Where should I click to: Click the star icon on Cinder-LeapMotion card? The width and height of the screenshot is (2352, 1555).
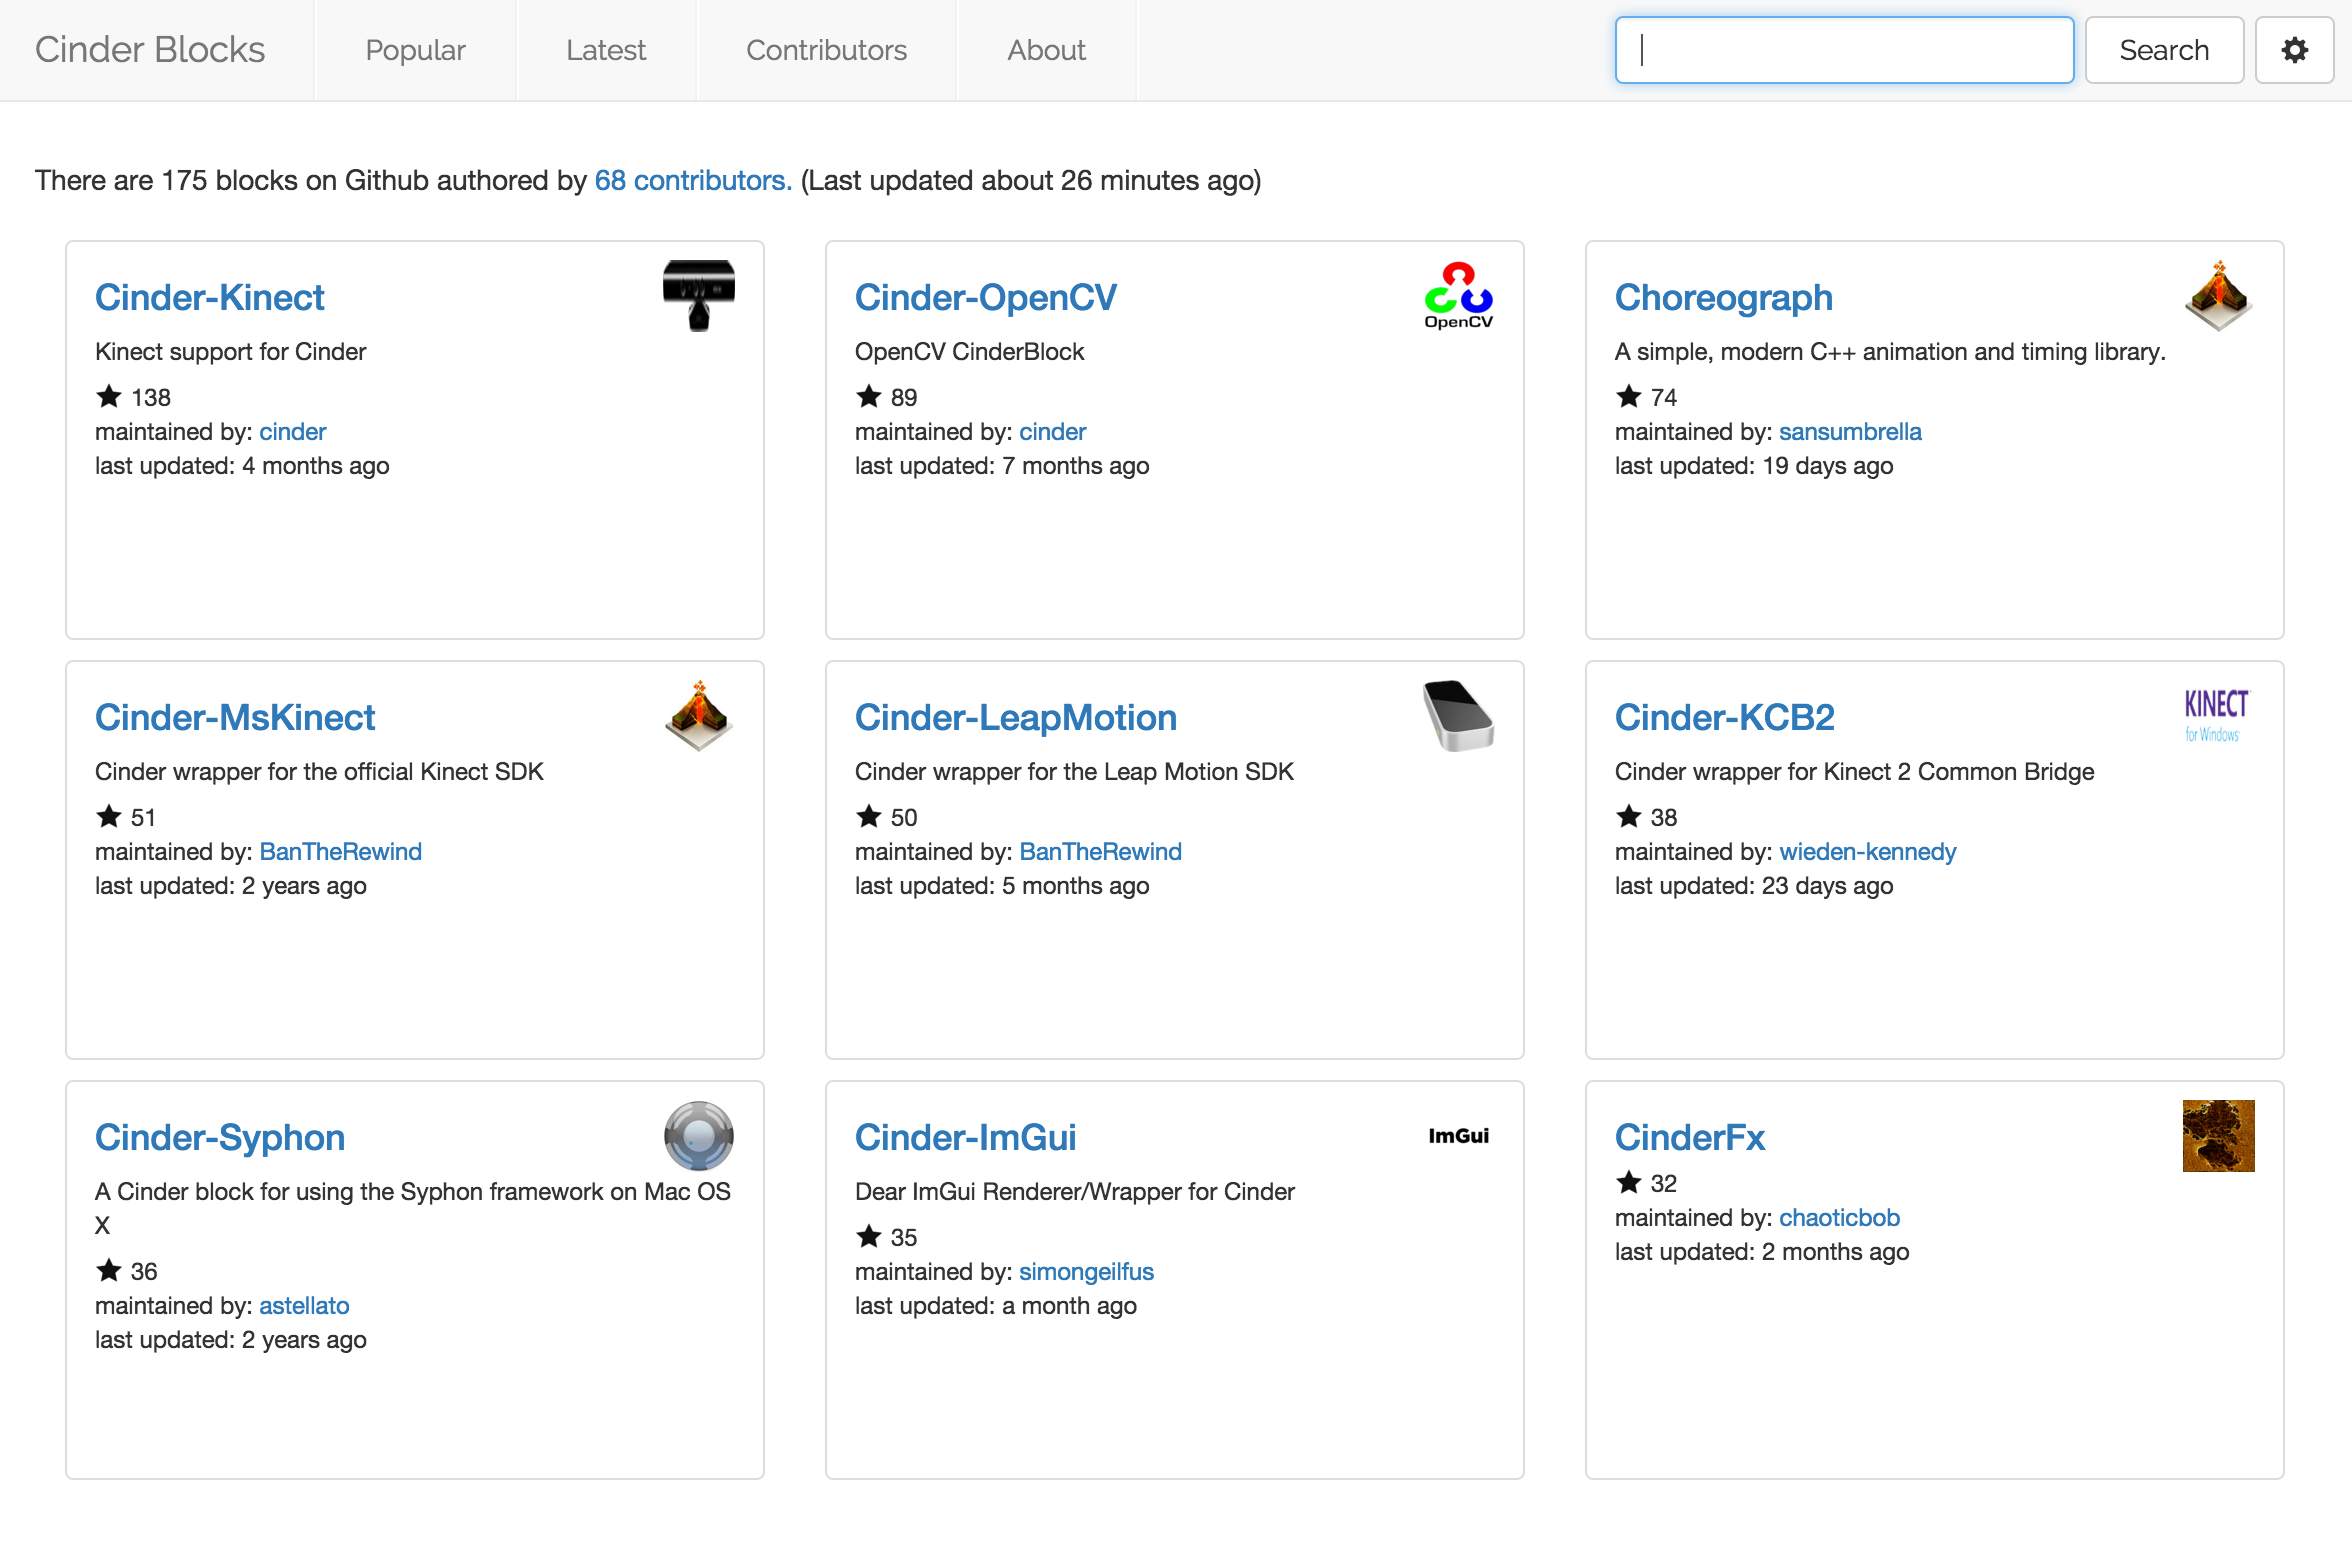coord(869,817)
